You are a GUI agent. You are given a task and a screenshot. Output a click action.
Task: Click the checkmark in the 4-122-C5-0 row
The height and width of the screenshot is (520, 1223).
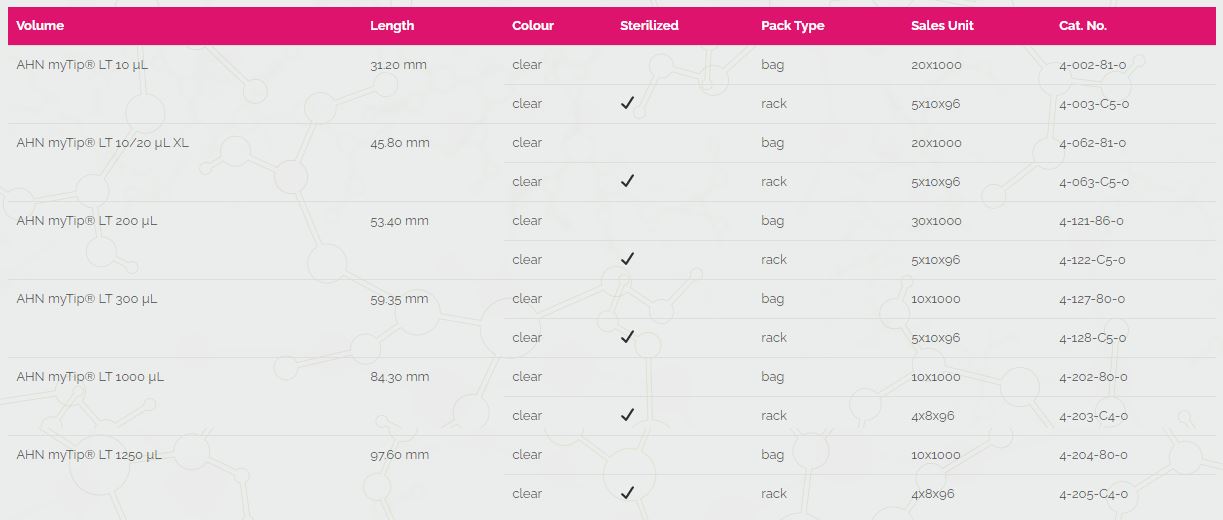pos(627,259)
